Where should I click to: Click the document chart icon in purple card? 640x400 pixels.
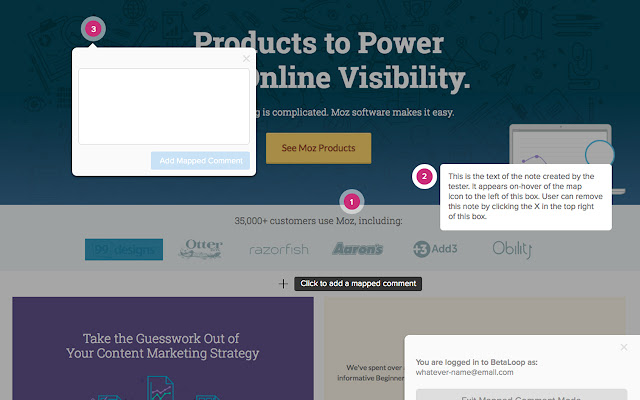[160, 388]
